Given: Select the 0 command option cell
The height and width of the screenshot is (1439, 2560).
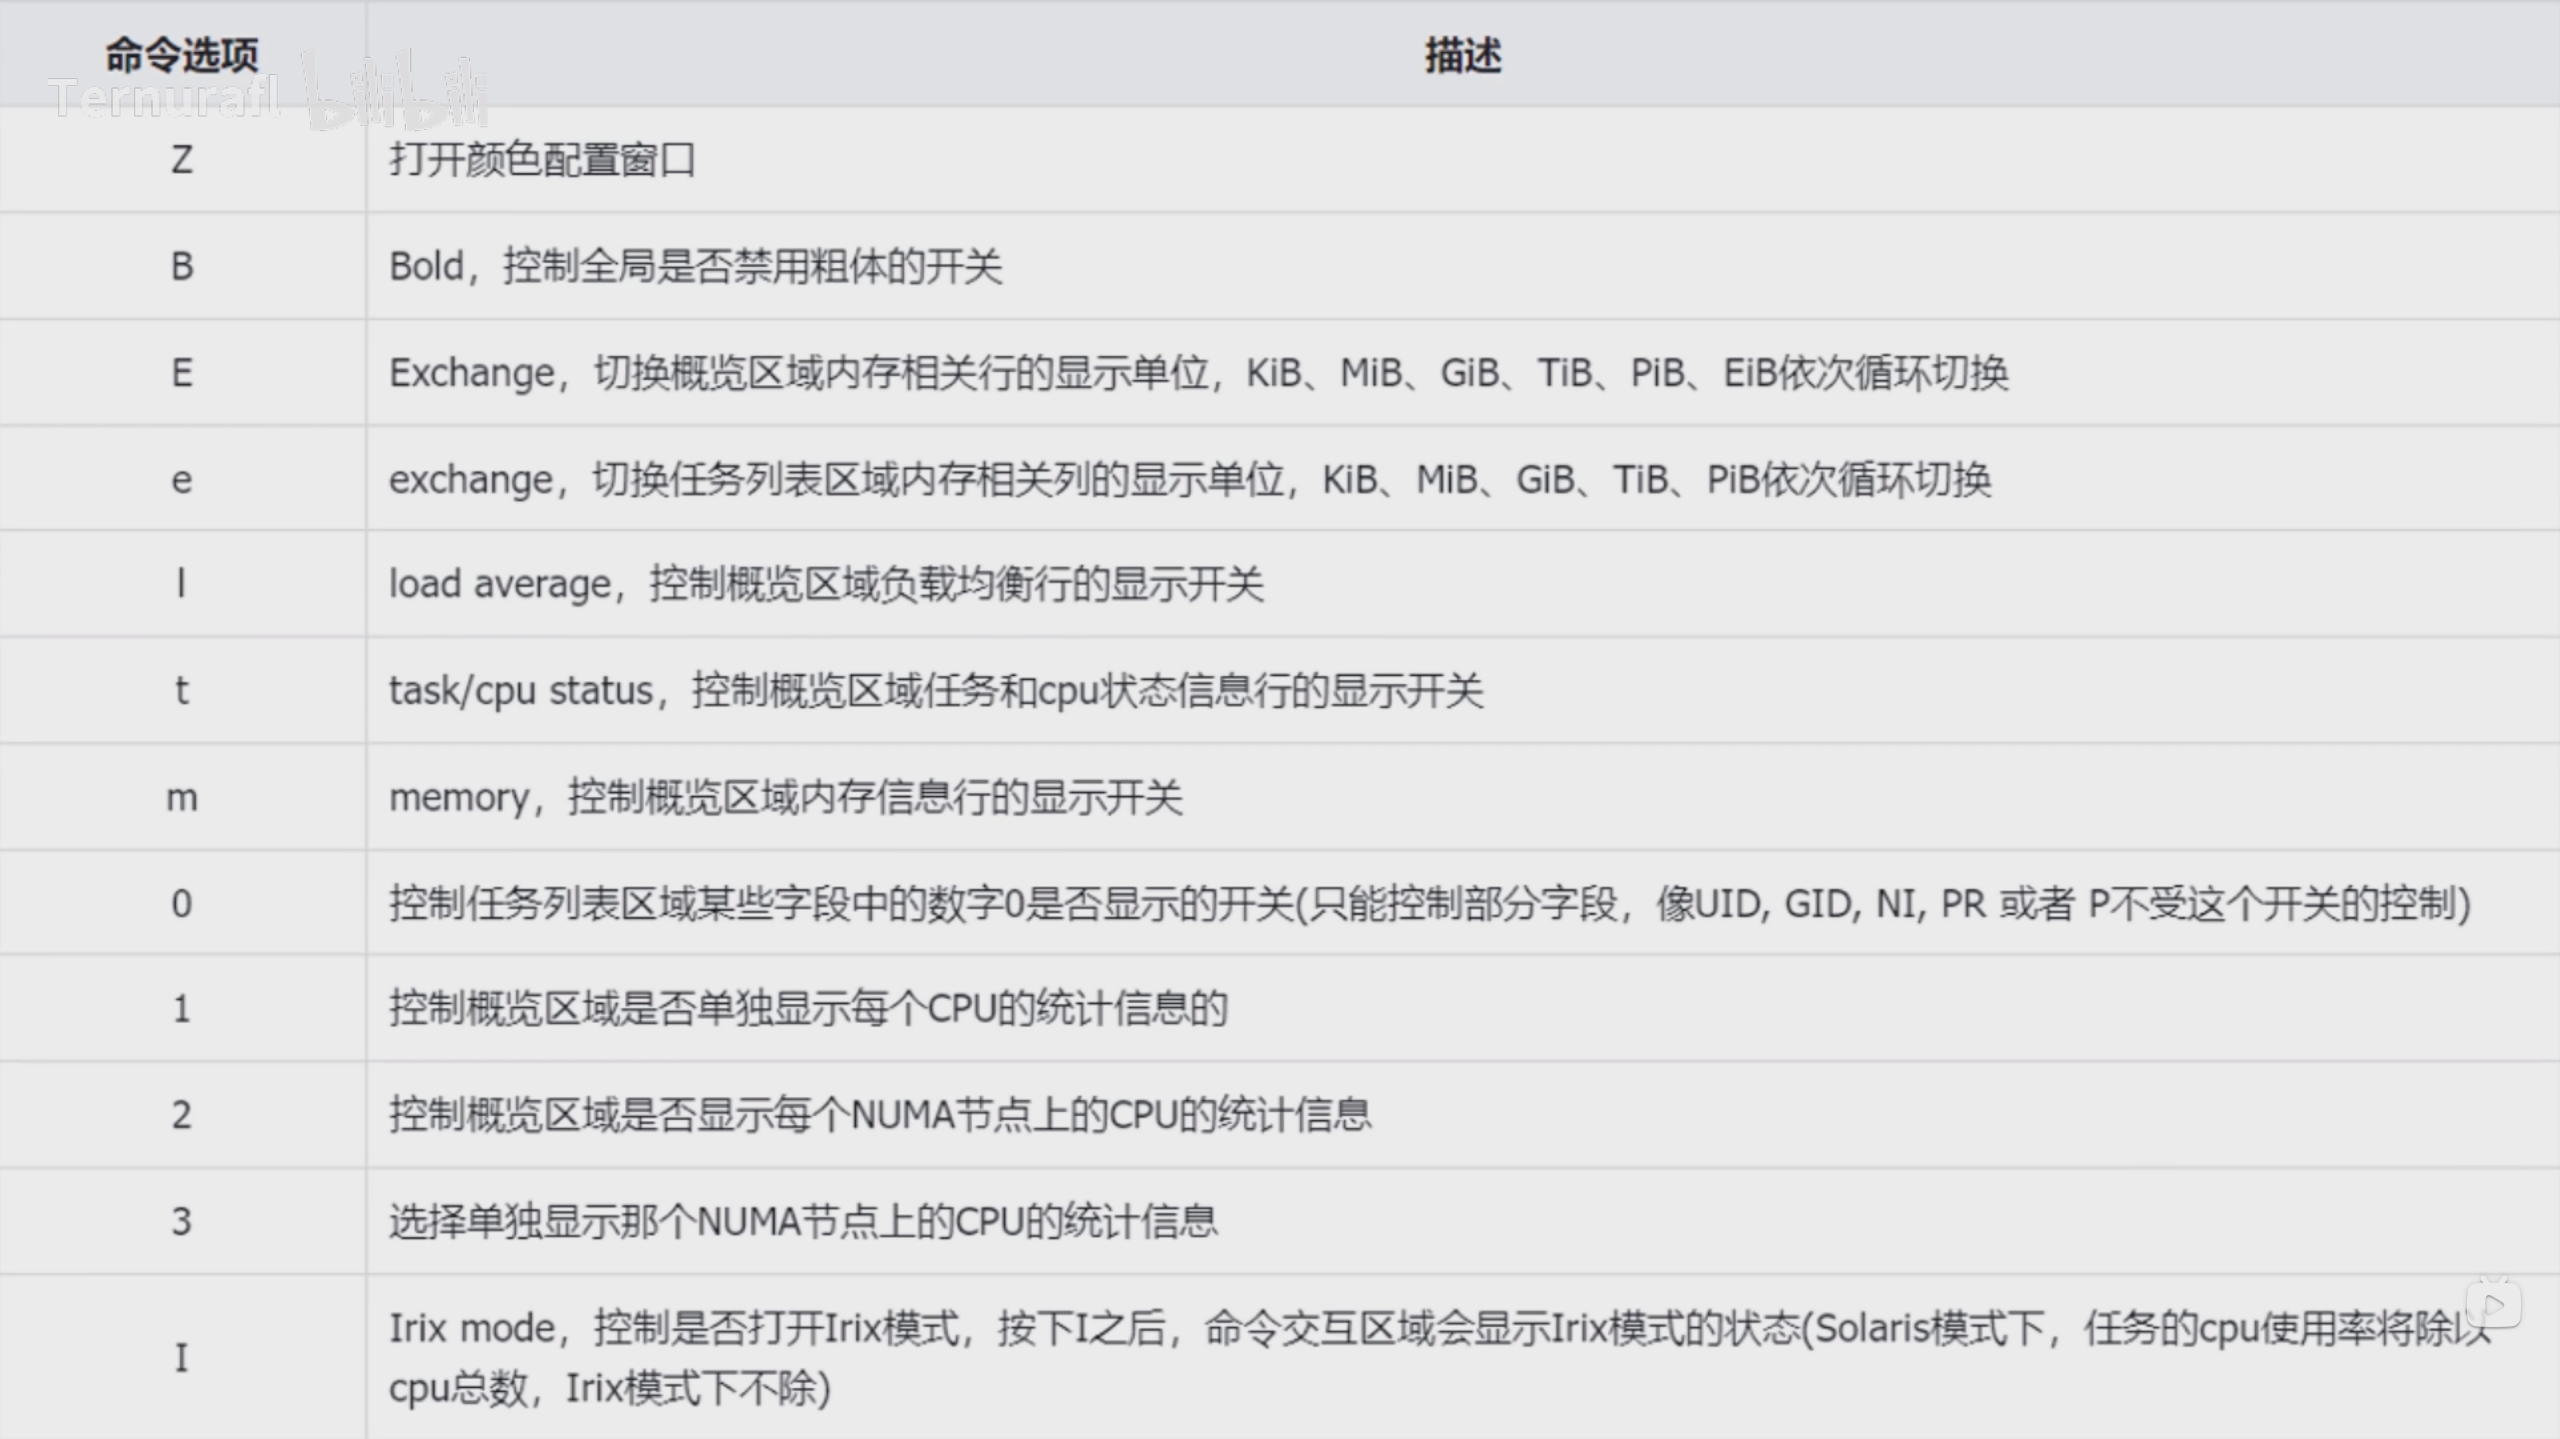Looking at the screenshot, I should pyautogui.click(x=182, y=904).
